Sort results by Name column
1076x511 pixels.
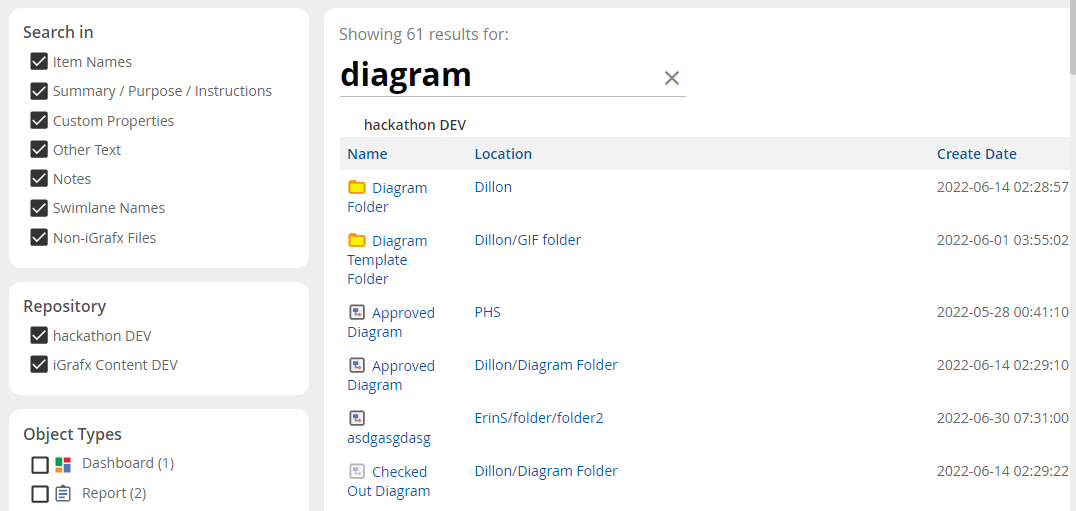[x=367, y=154]
